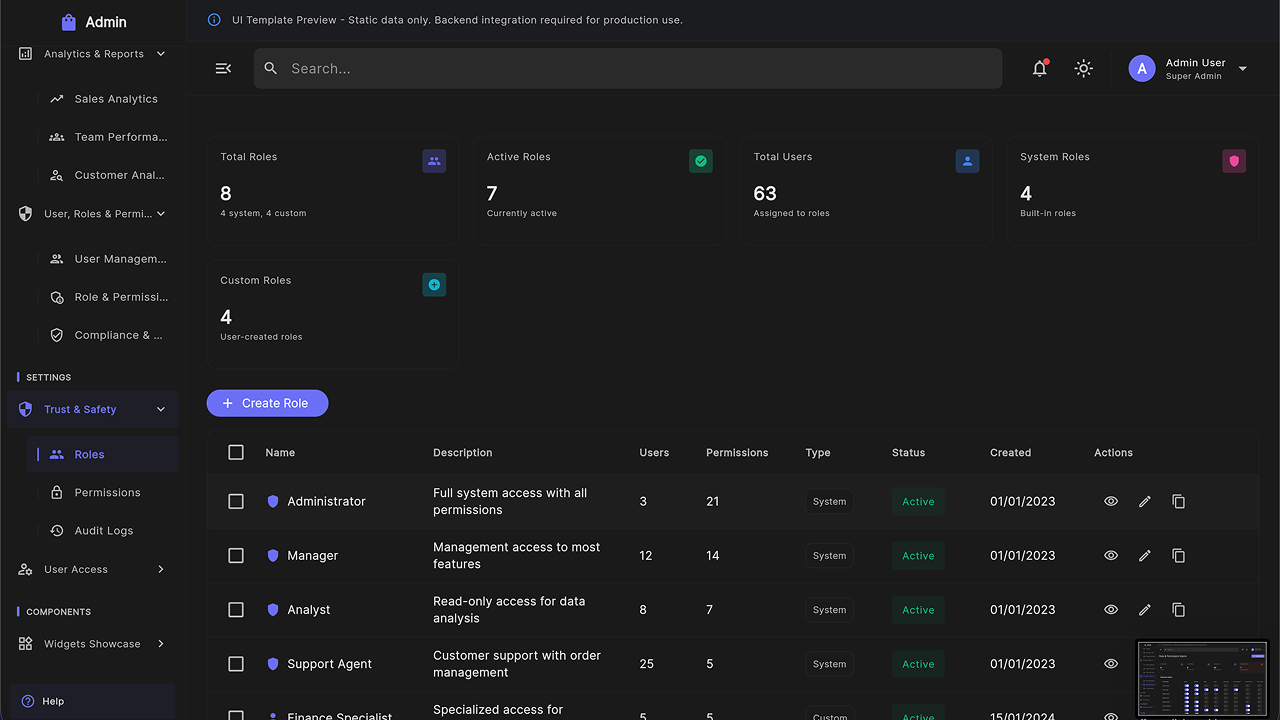Screen dimensions: 1280x720
Task: Click the Search input field
Action: tap(628, 68)
